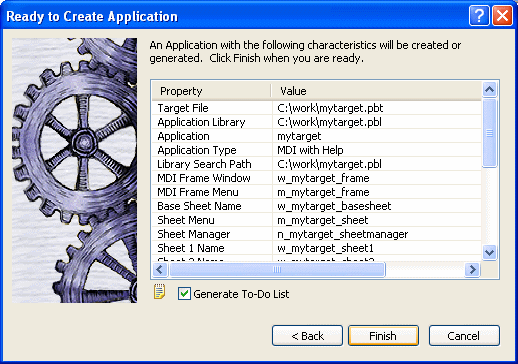Click the value m_mytarget_frame
This screenshot has height=364, width=518.
point(323,192)
